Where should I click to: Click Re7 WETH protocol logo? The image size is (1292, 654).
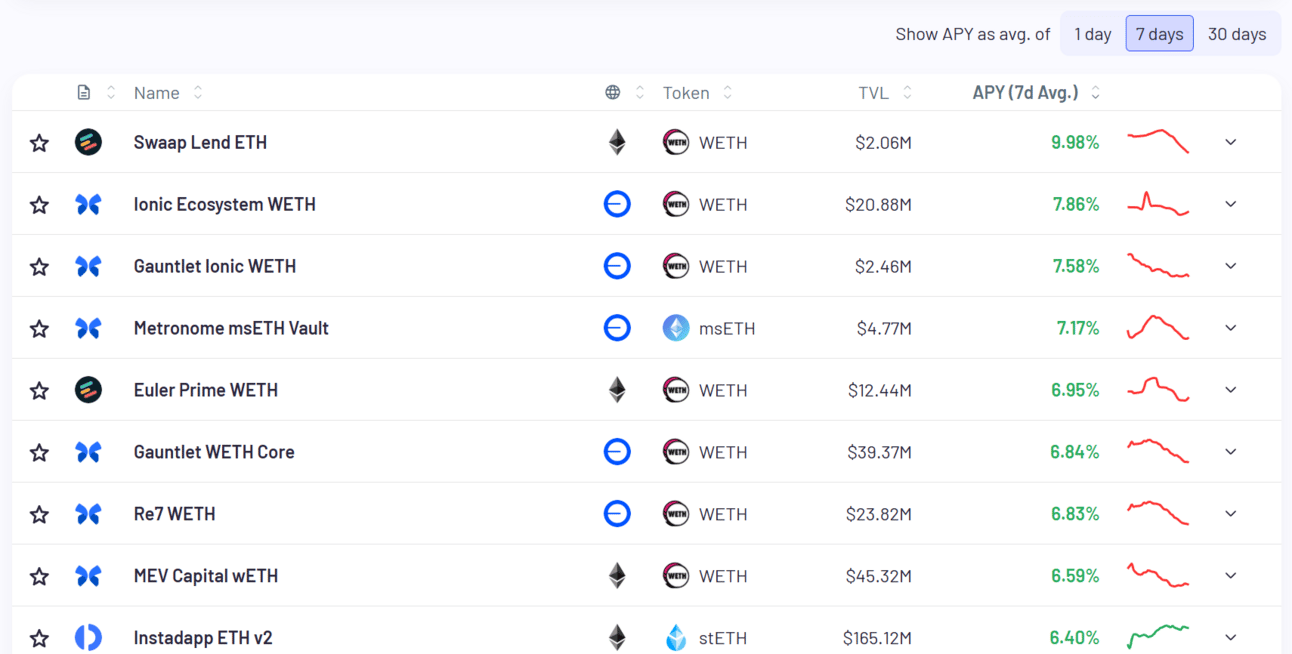(x=88, y=514)
